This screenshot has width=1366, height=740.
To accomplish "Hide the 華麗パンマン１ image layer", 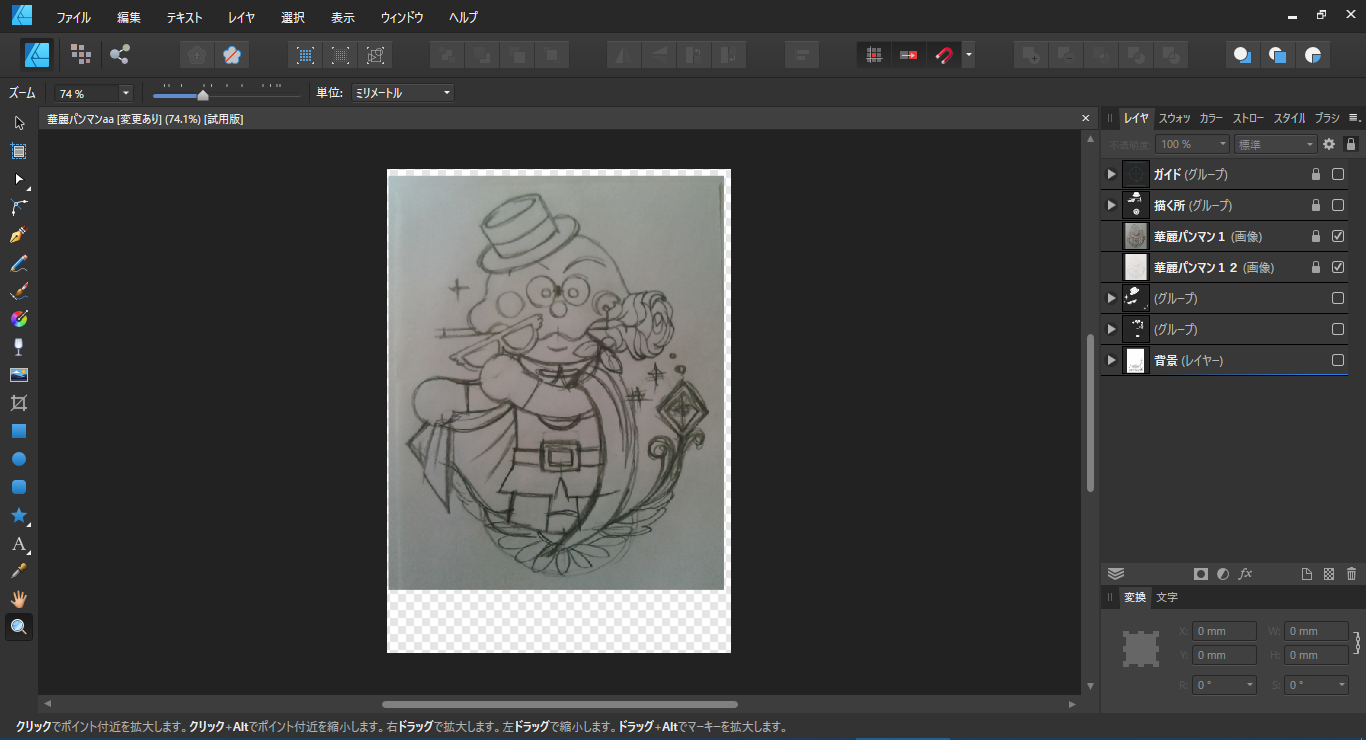I will point(1338,236).
